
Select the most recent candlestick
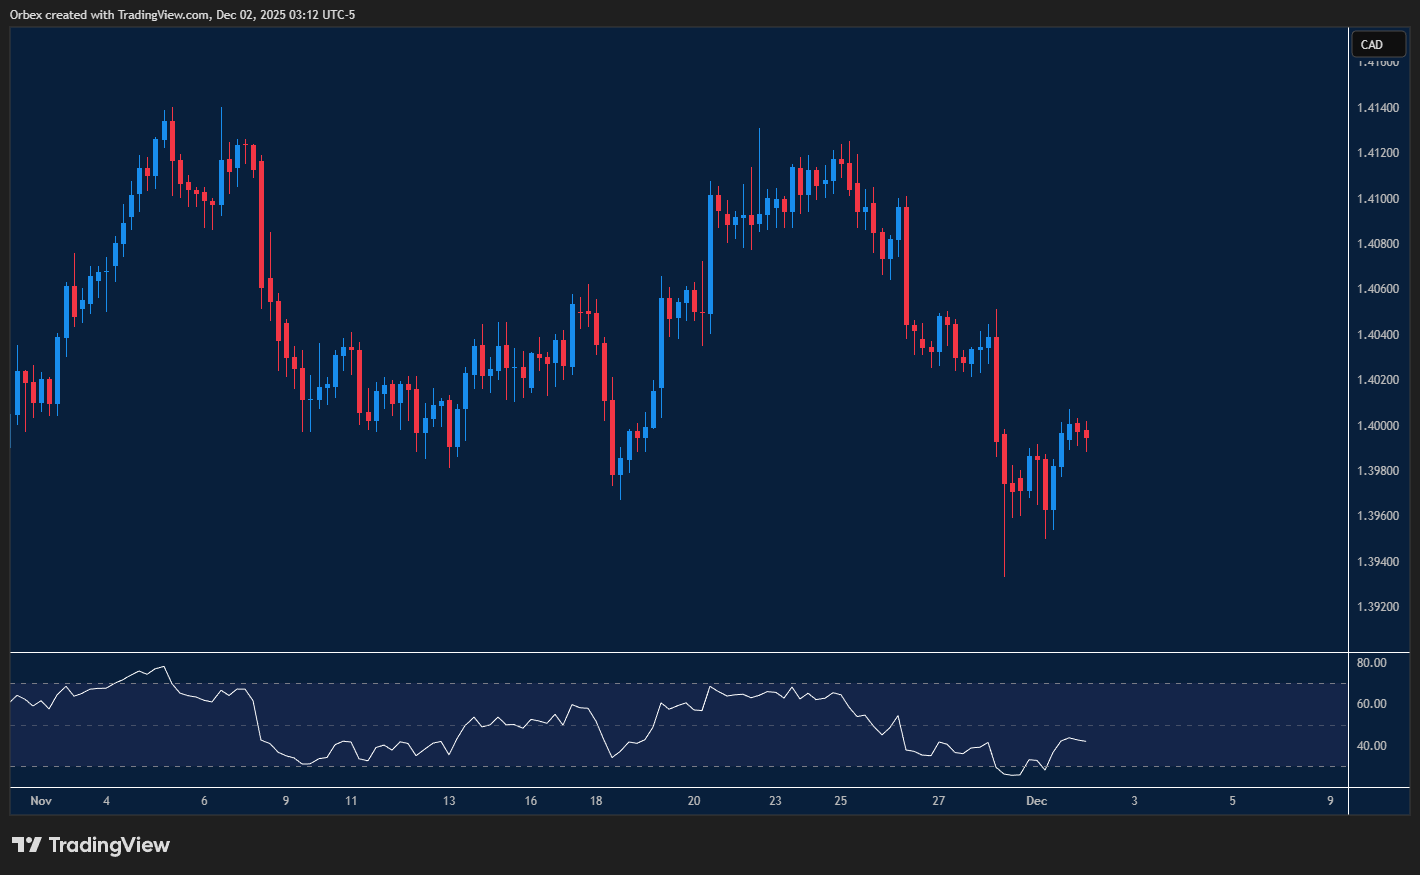[1086, 435]
